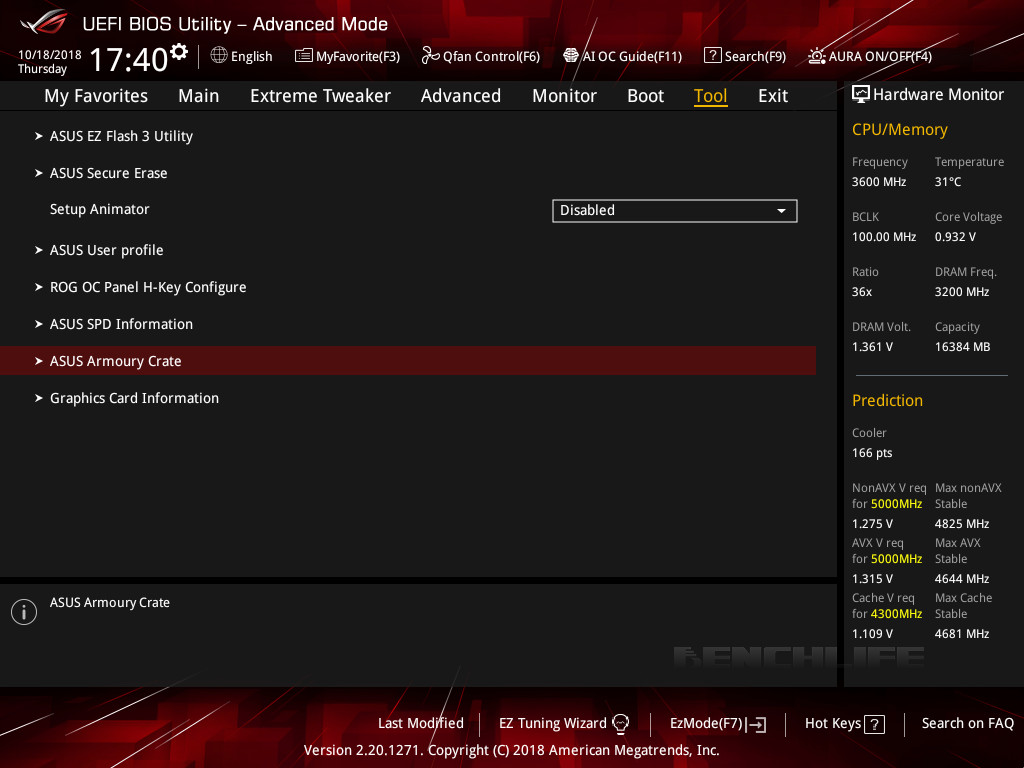The width and height of the screenshot is (1024, 768).
Task: Click the Setup Animator dropdown arrow
Action: [x=781, y=211]
